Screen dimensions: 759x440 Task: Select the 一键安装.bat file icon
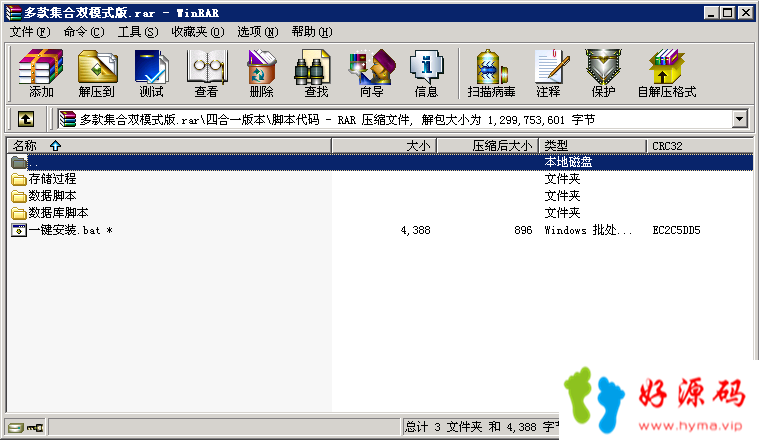pyautogui.click(x=19, y=230)
